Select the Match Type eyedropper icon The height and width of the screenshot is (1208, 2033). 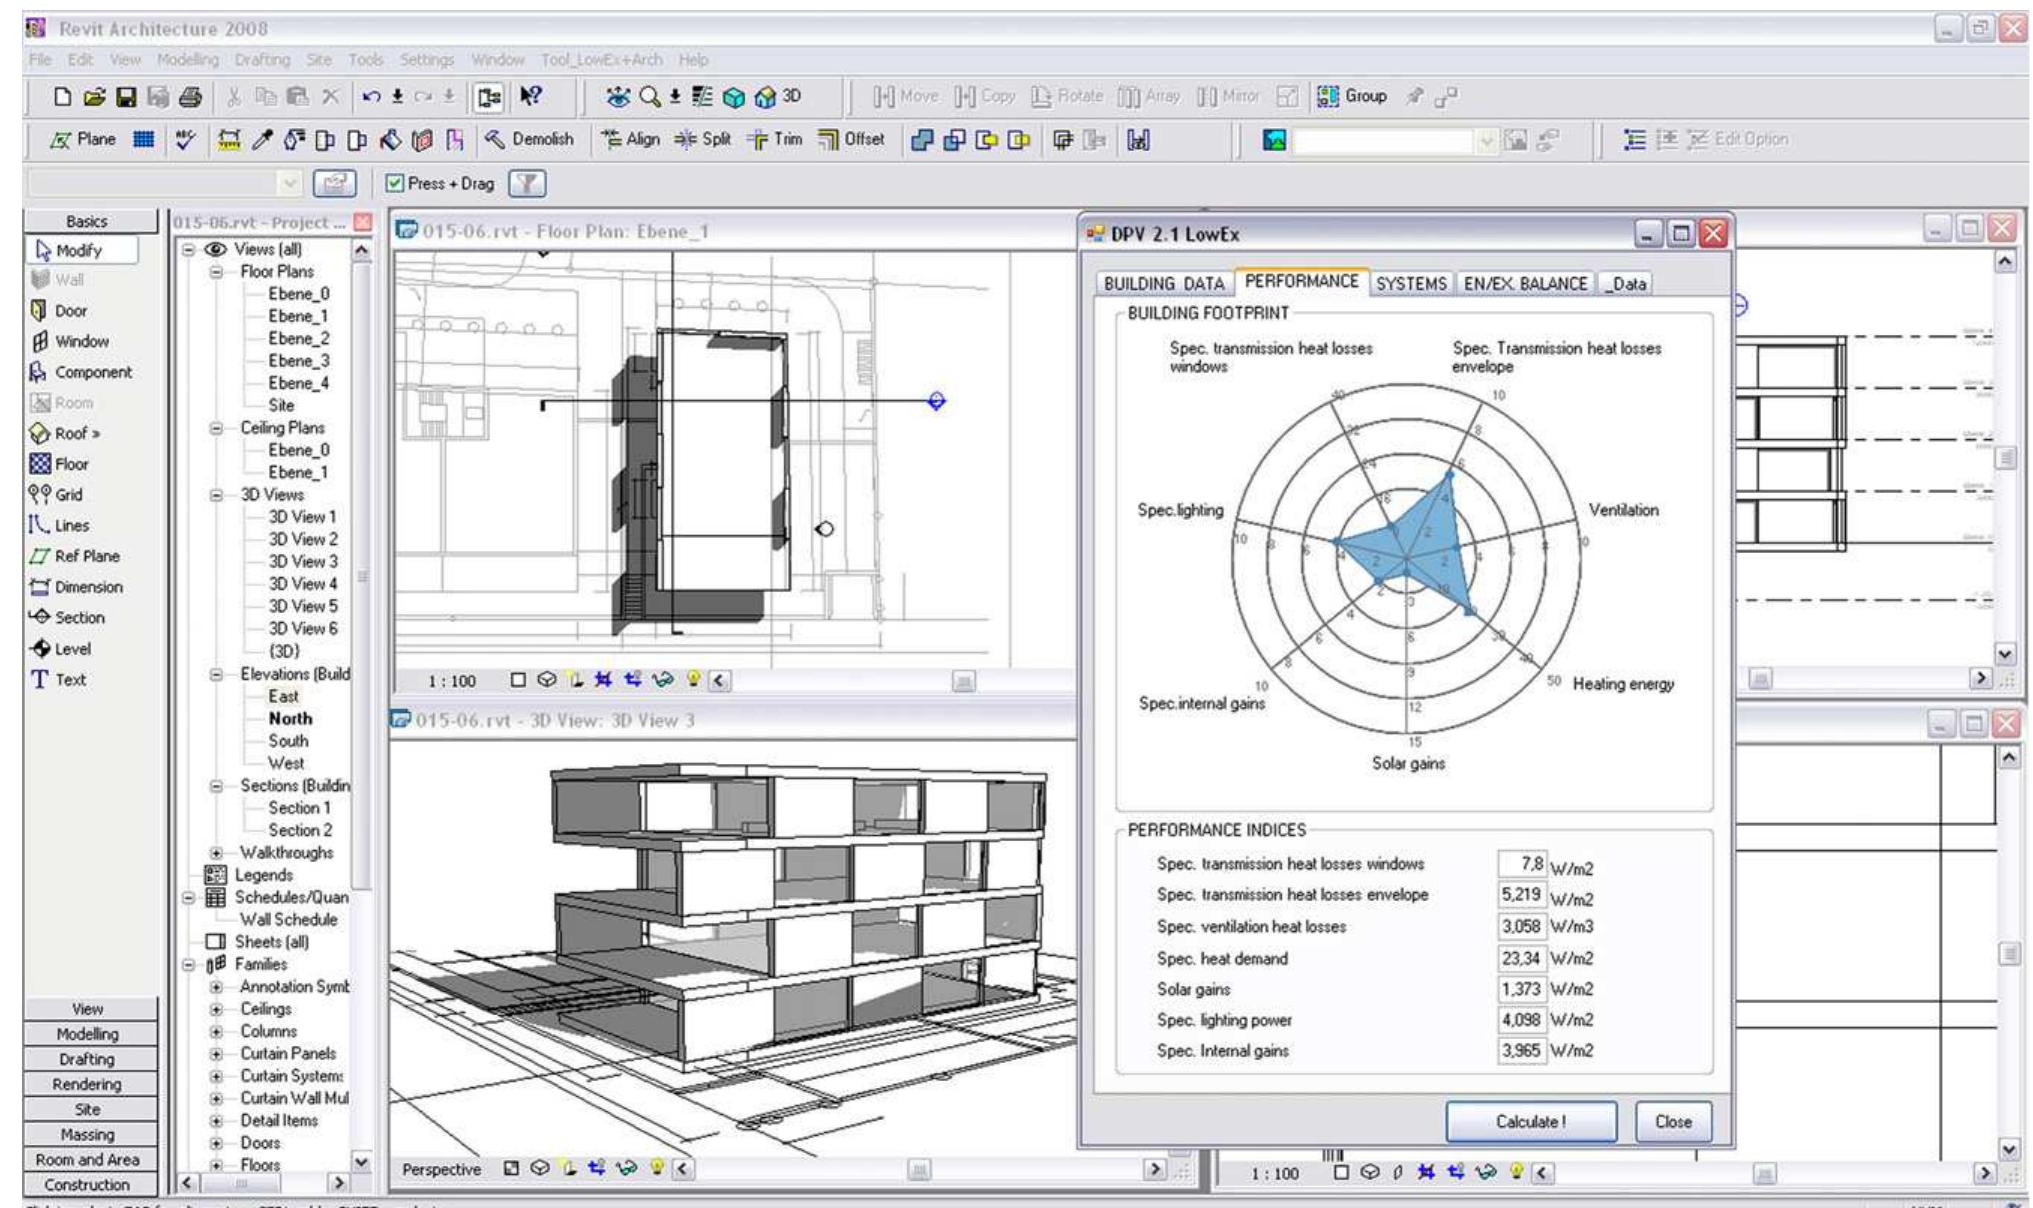pyautogui.click(x=262, y=139)
